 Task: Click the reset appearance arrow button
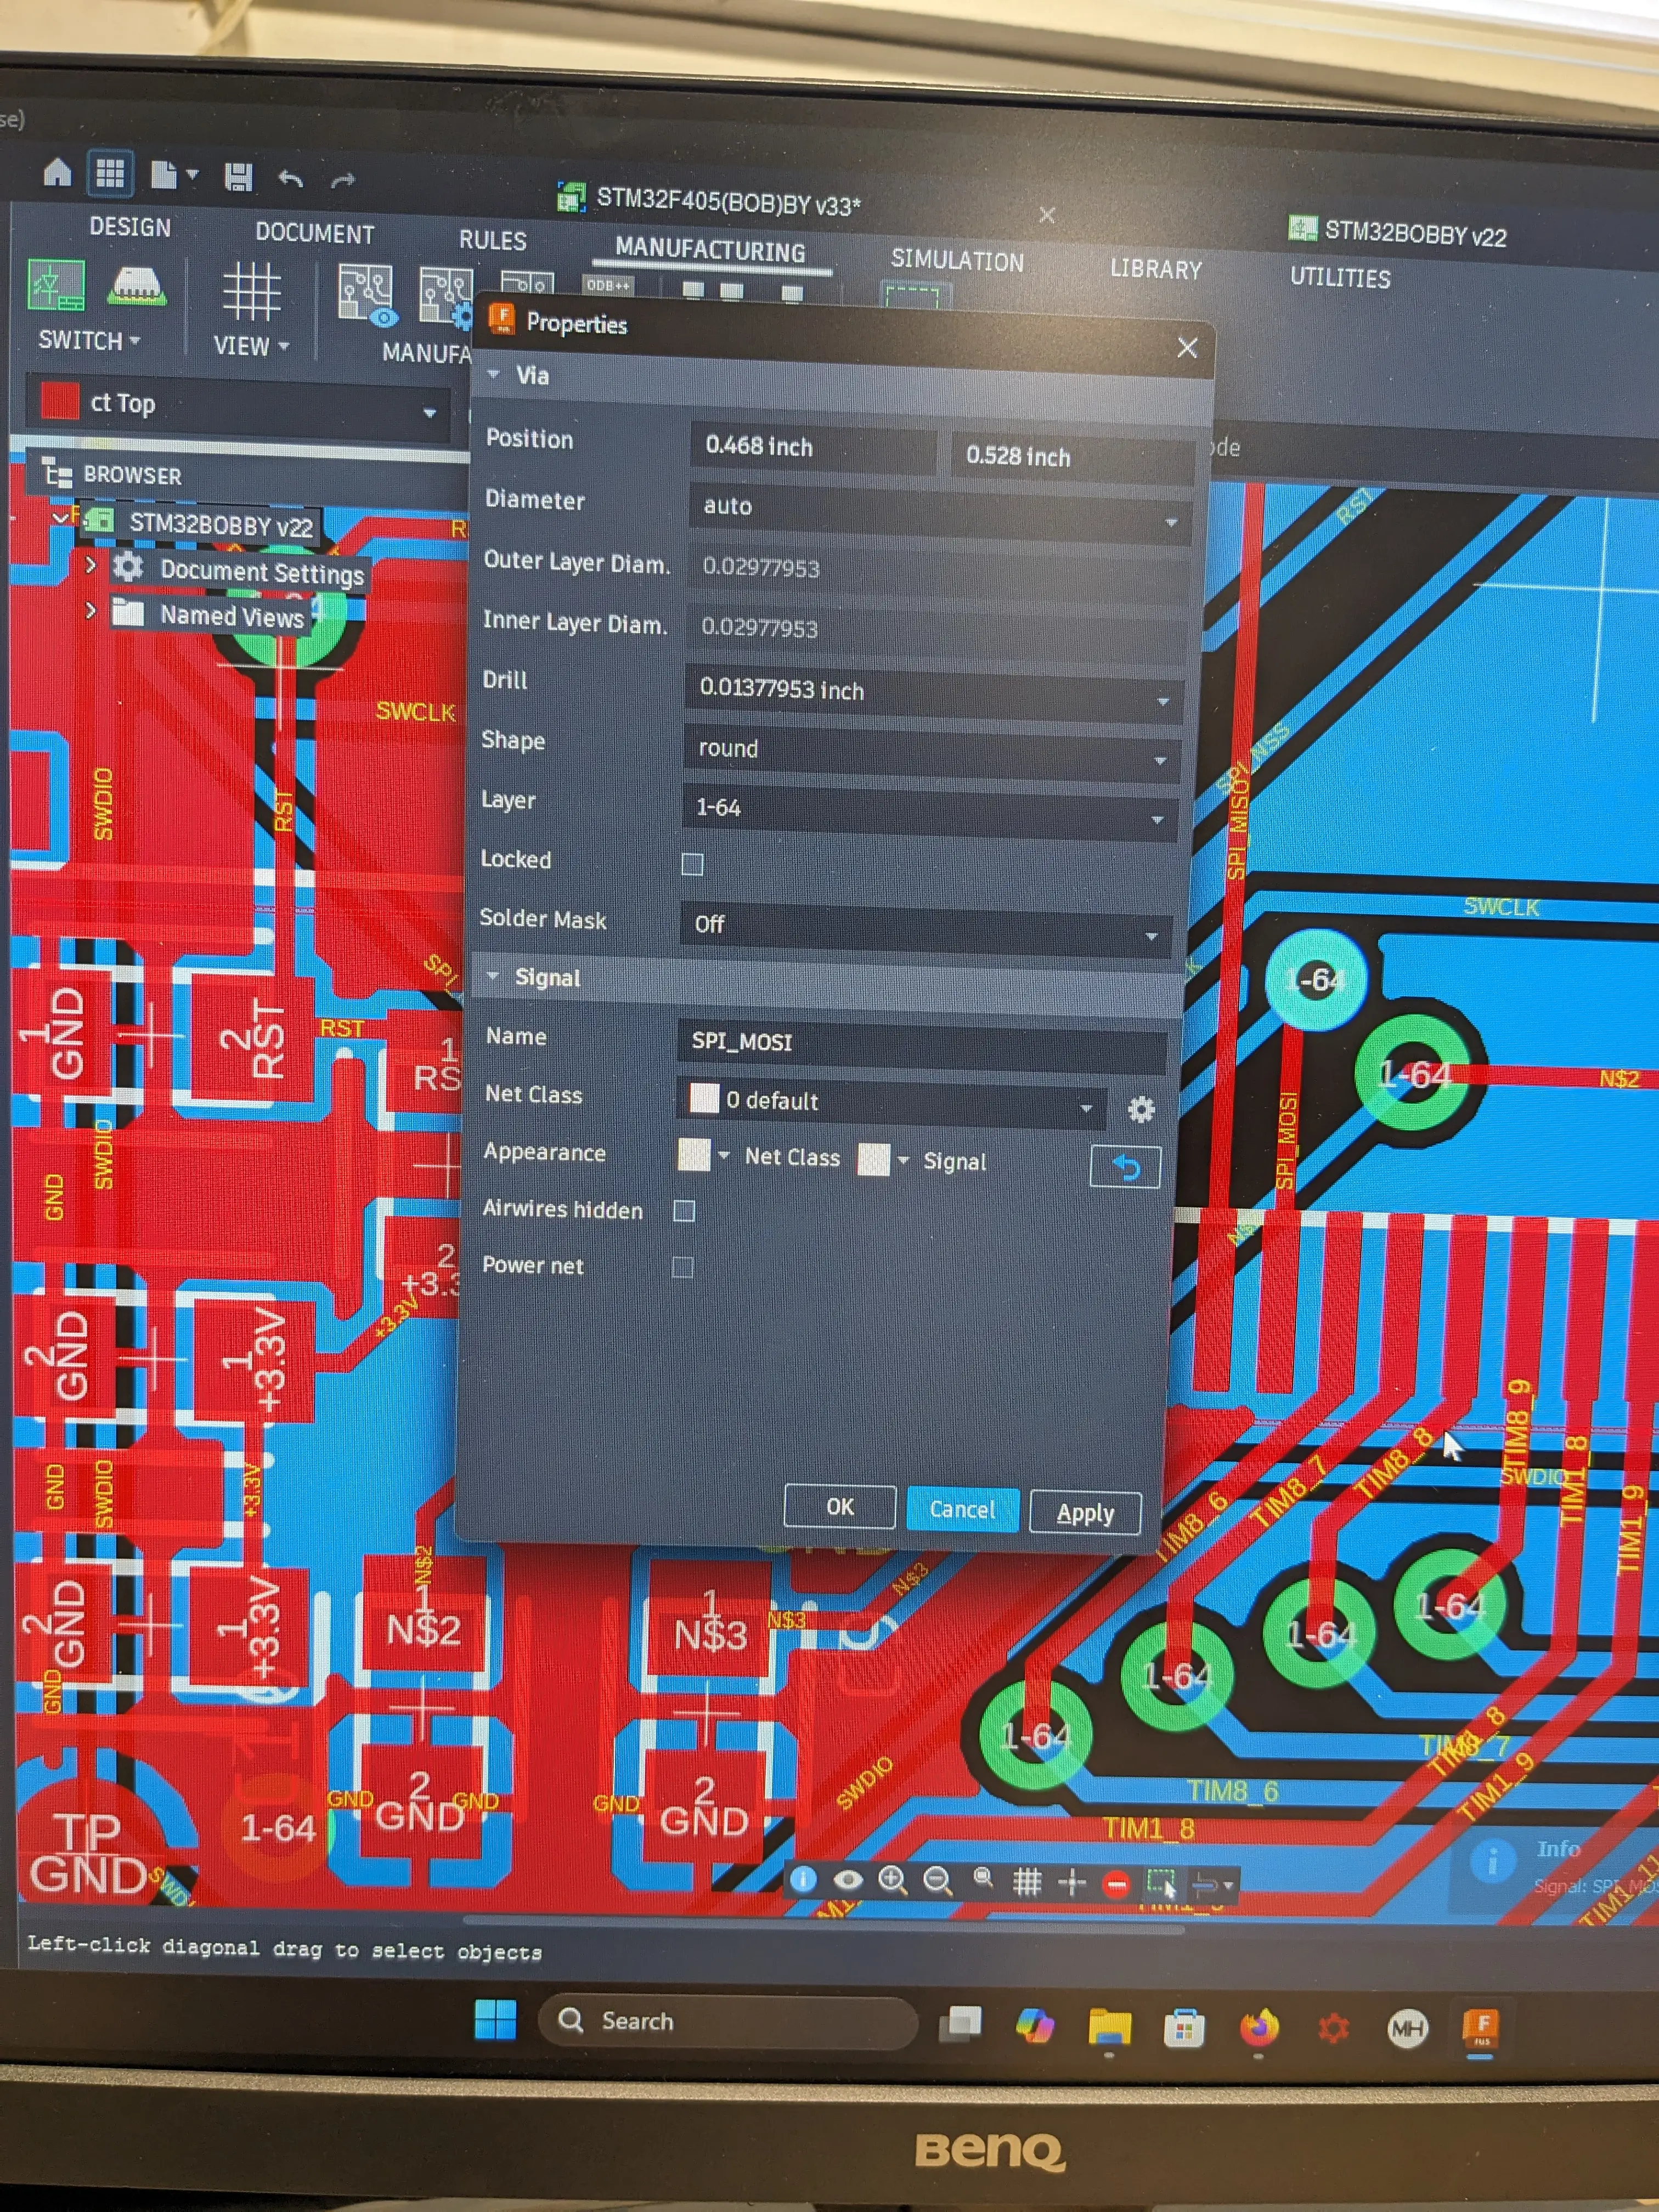coord(1125,1167)
